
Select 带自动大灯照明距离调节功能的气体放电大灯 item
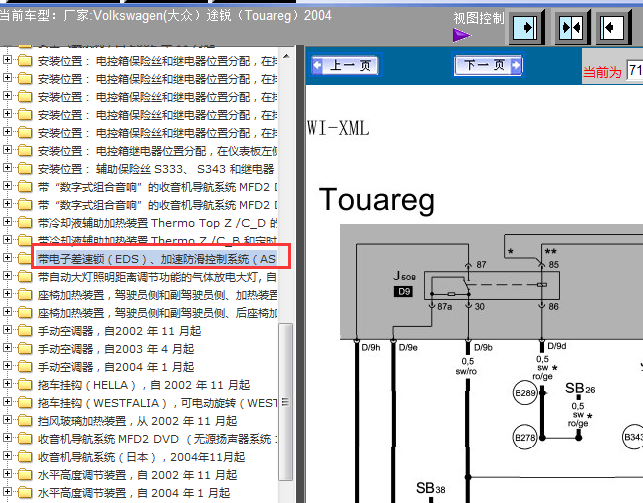(157, 277)
